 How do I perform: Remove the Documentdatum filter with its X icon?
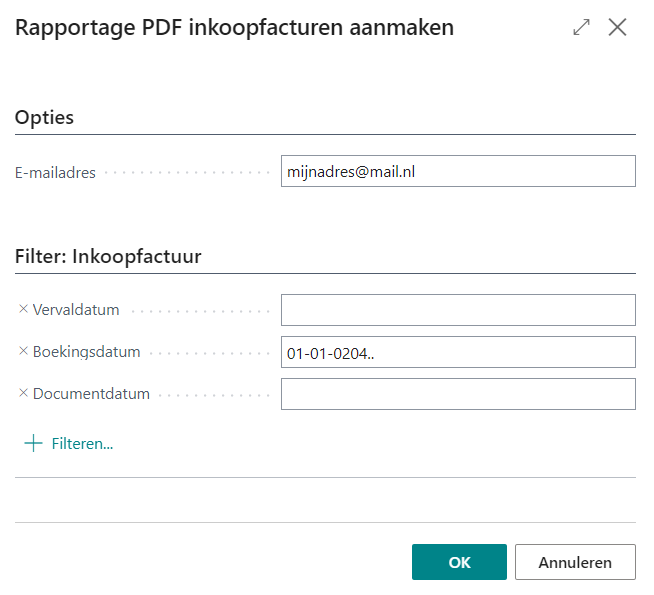click(x=24, y=394)
